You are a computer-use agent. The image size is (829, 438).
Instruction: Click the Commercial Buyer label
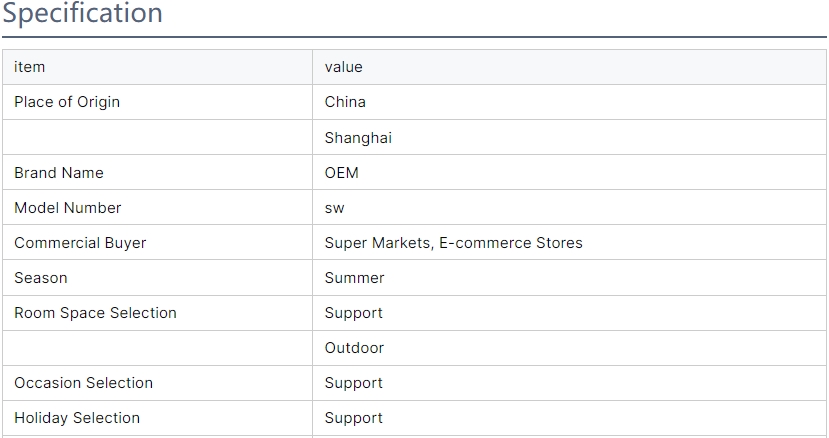[80, 243]
